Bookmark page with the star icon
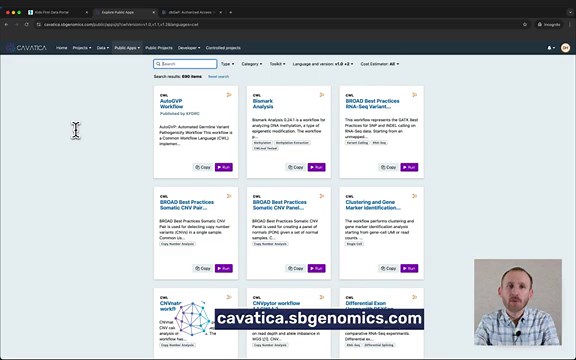This screenshot has width=576, height=360. click(525, 25)
